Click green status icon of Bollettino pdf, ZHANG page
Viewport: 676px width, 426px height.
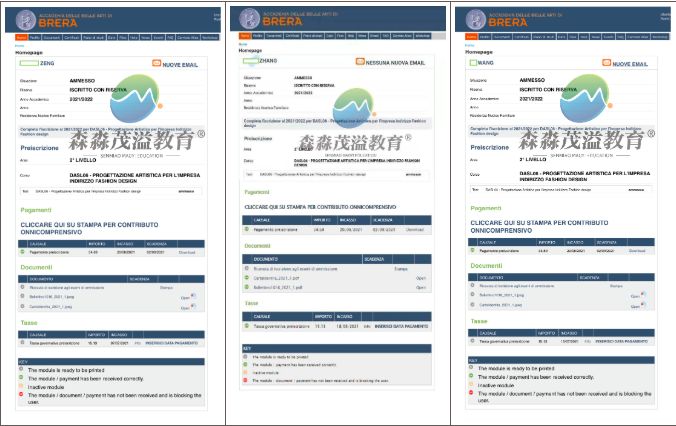pos(247,287)
